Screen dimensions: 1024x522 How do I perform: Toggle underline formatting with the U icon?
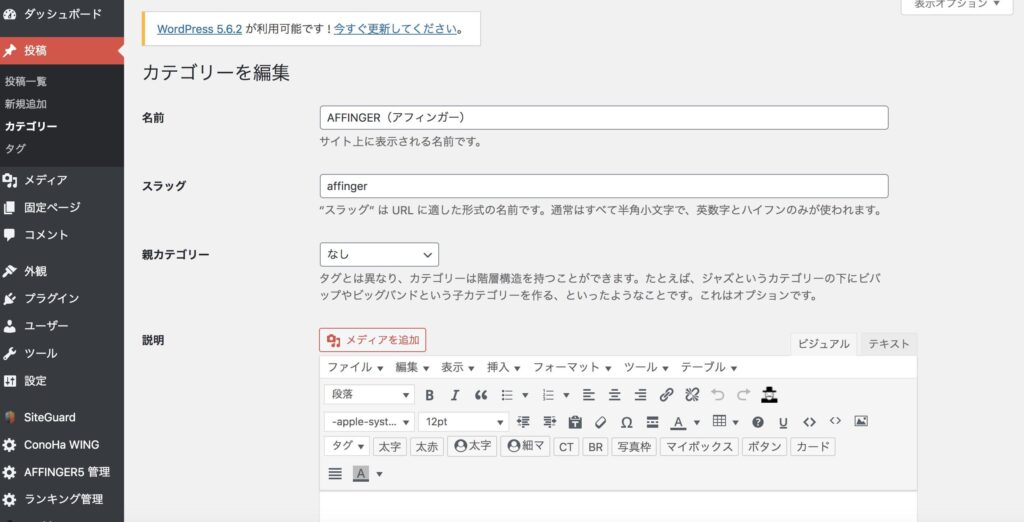click(783, 421)
